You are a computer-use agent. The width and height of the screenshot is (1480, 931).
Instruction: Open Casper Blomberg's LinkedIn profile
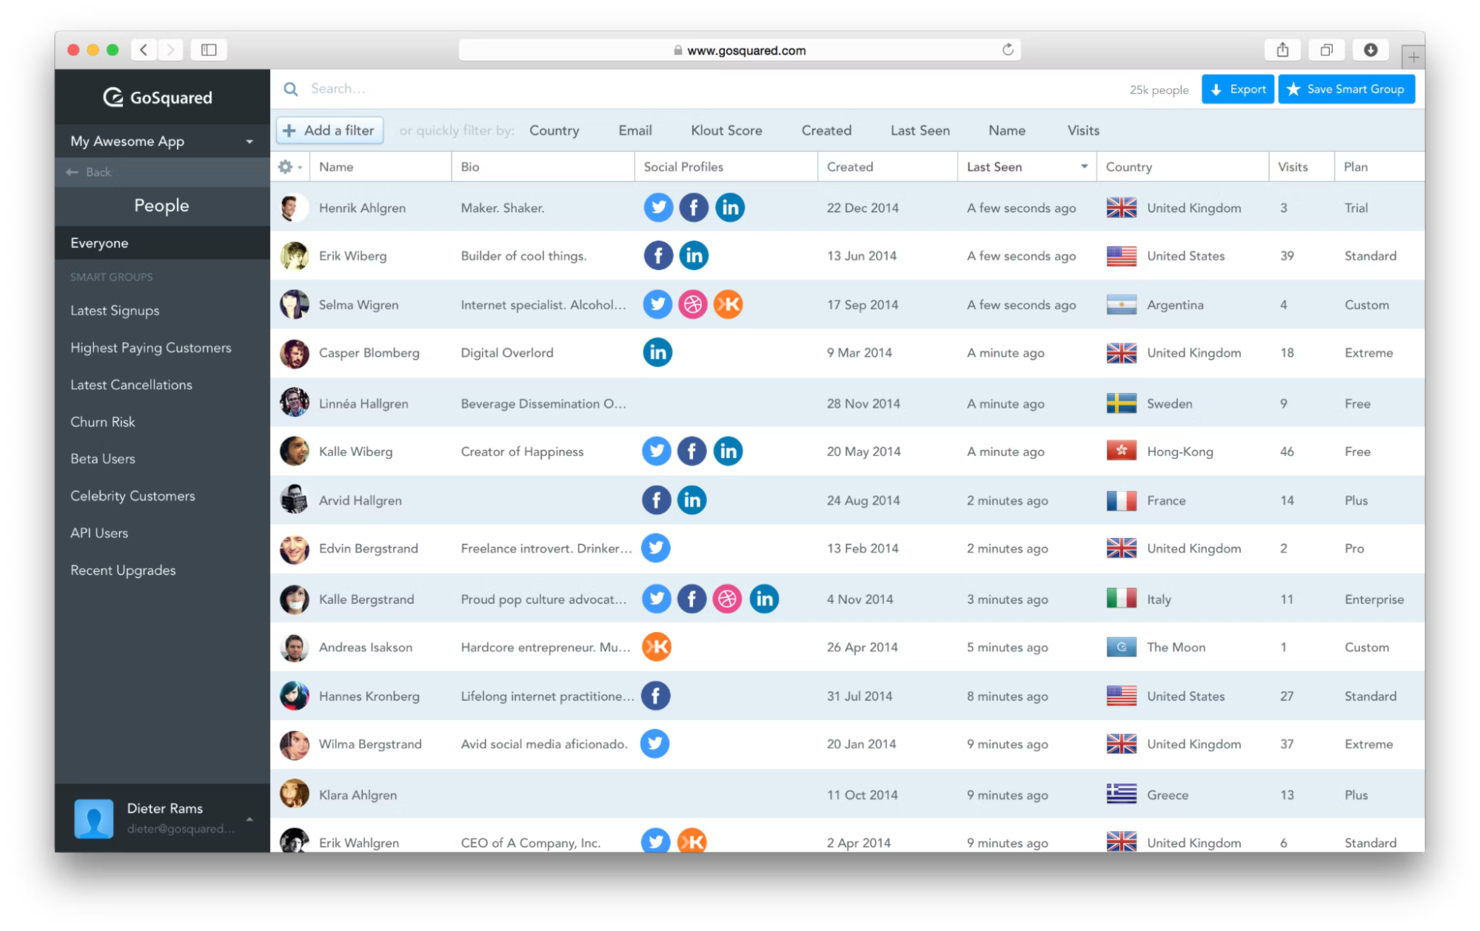coord(658,352)
